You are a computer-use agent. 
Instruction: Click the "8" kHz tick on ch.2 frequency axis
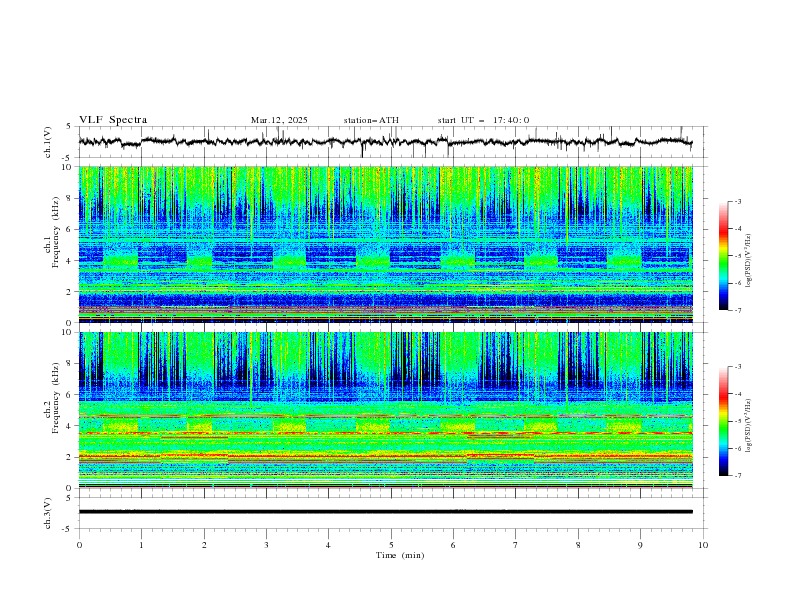70,363
